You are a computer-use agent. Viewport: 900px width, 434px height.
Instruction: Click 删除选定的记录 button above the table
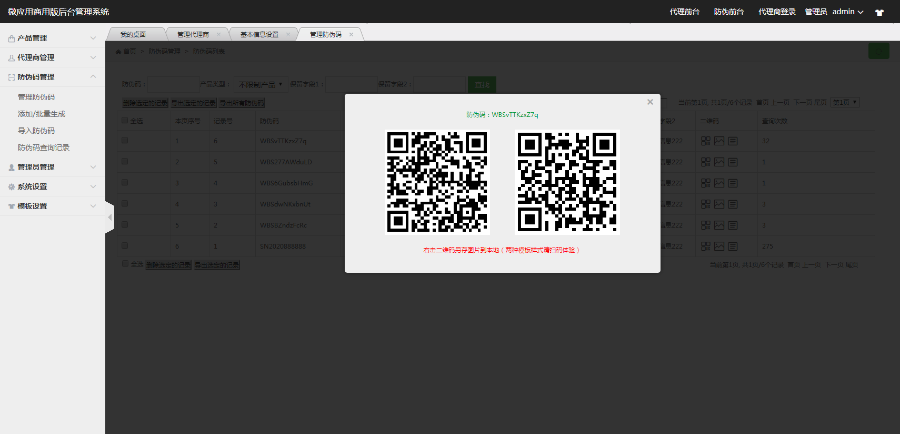click(145, 103)
